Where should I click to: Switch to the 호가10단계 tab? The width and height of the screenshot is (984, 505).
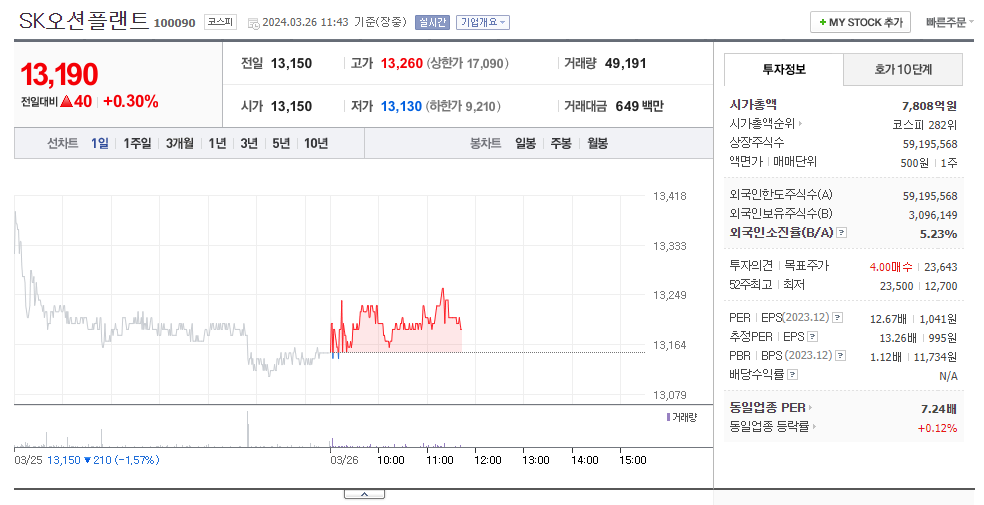tap(903, 70)
